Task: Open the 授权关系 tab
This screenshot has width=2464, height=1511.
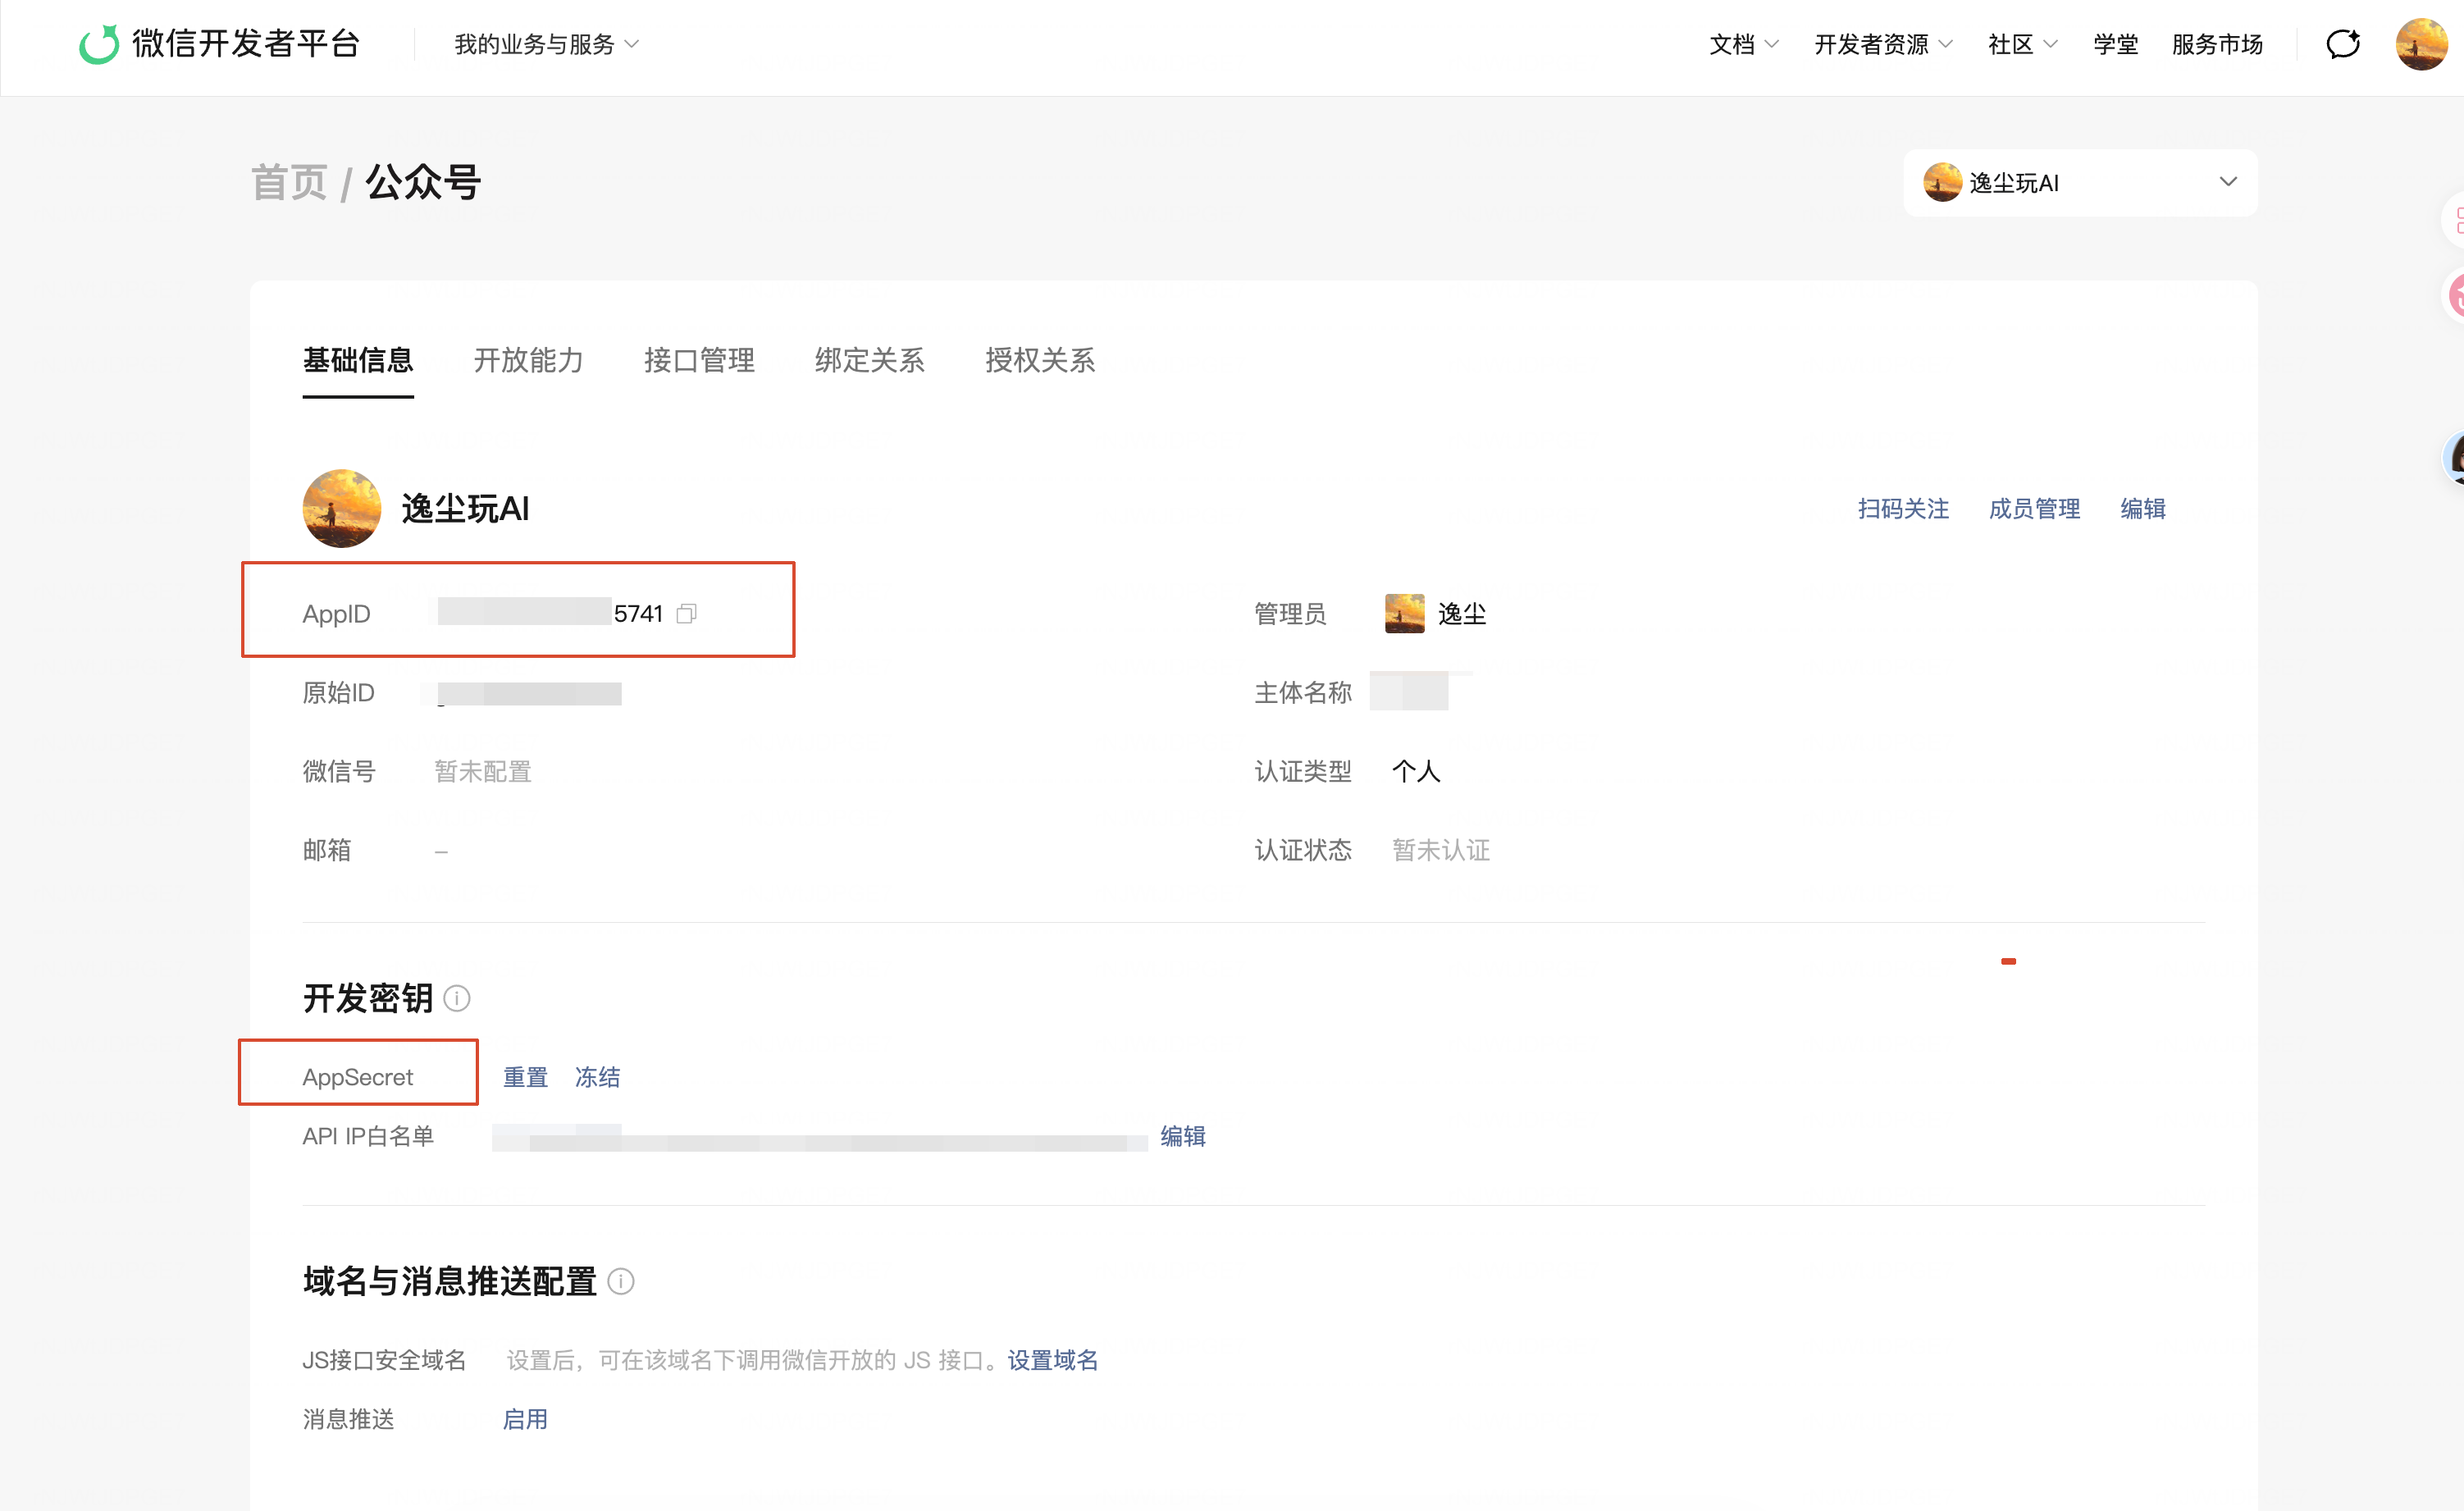Action: [1040, 360]
